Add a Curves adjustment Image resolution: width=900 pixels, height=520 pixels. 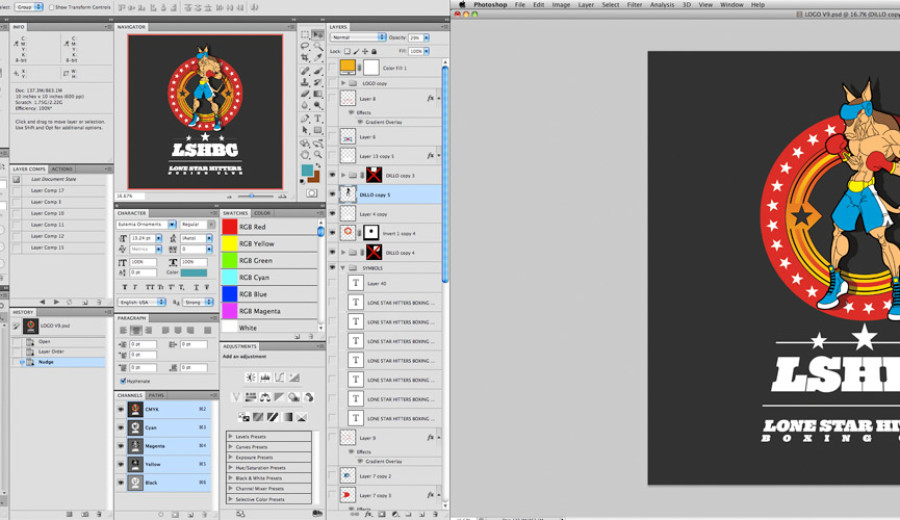point(280,377)
